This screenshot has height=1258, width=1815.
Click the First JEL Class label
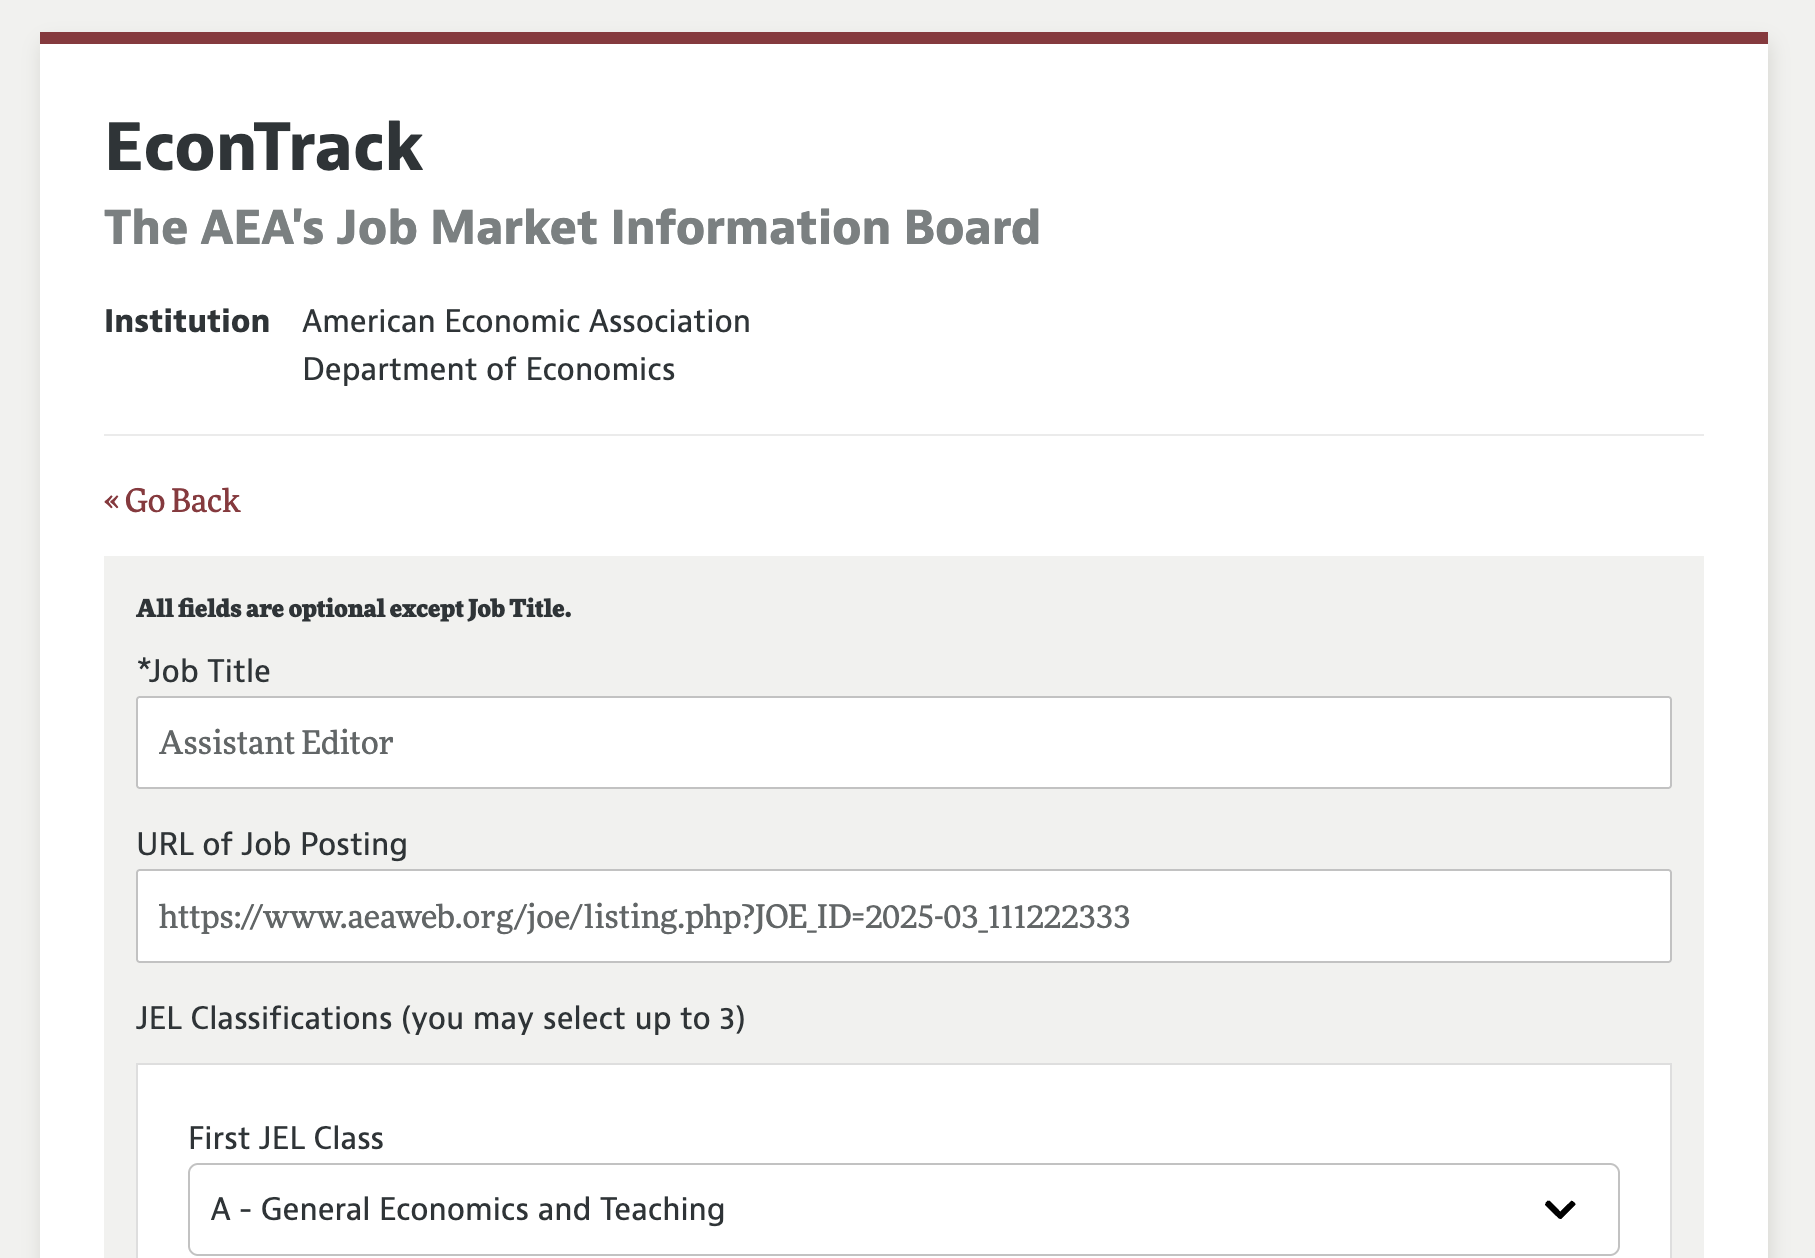tap(286, 1139)
